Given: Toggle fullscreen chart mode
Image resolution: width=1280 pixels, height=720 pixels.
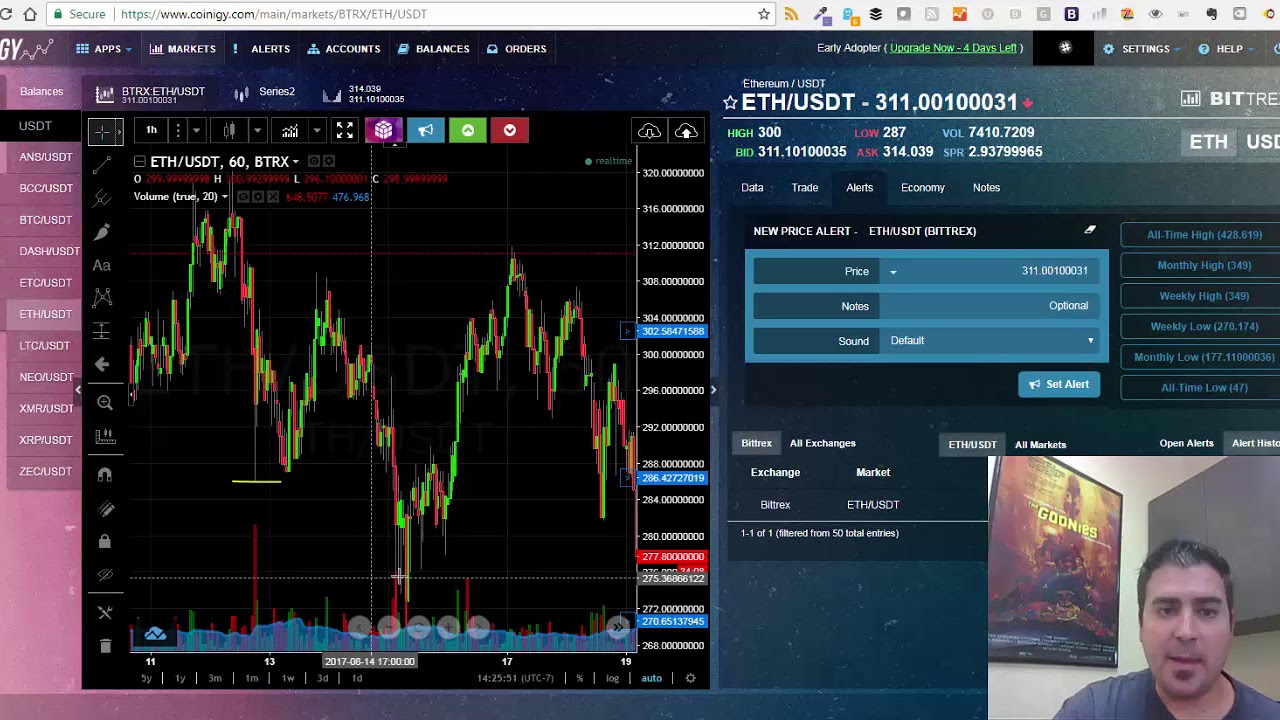Looking at the screenshot, I should coord(344,130).
